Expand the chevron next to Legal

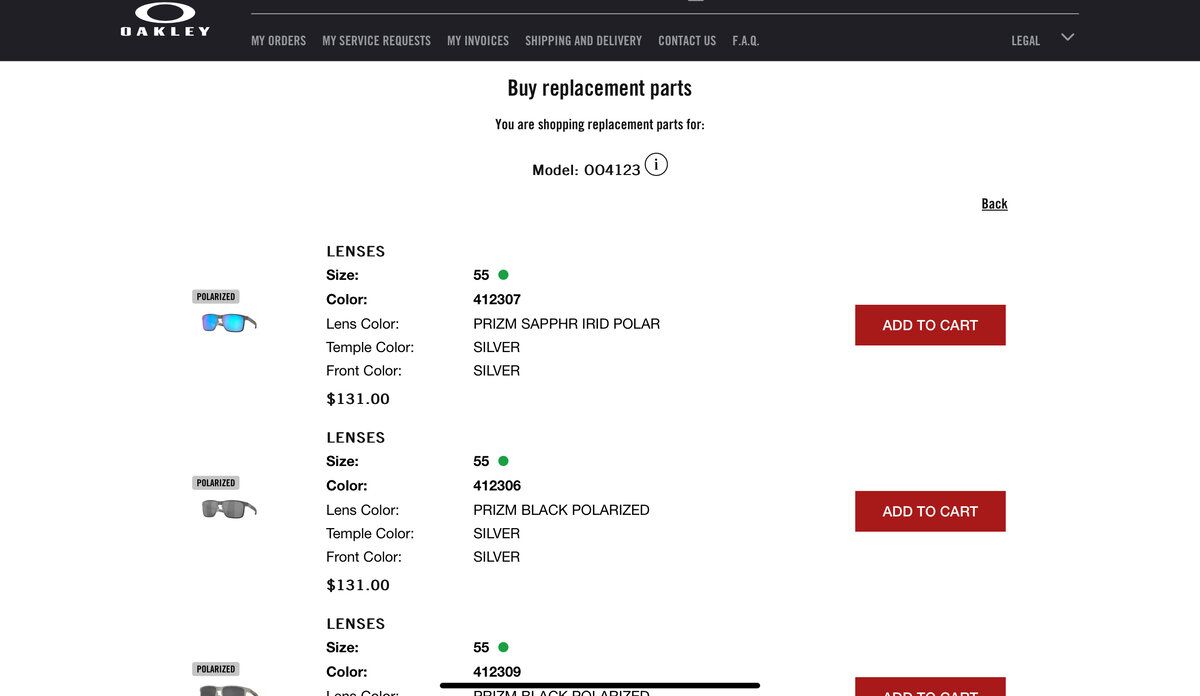point(1067,38)
